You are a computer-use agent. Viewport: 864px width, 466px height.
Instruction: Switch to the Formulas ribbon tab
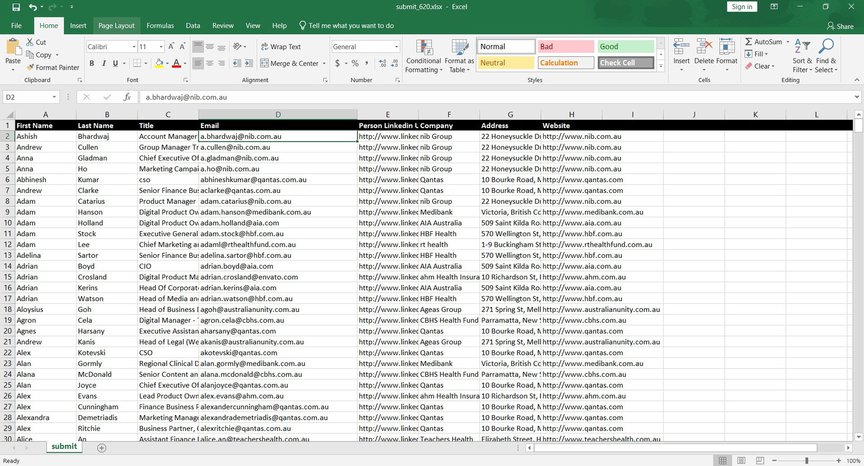pos(159,25)
